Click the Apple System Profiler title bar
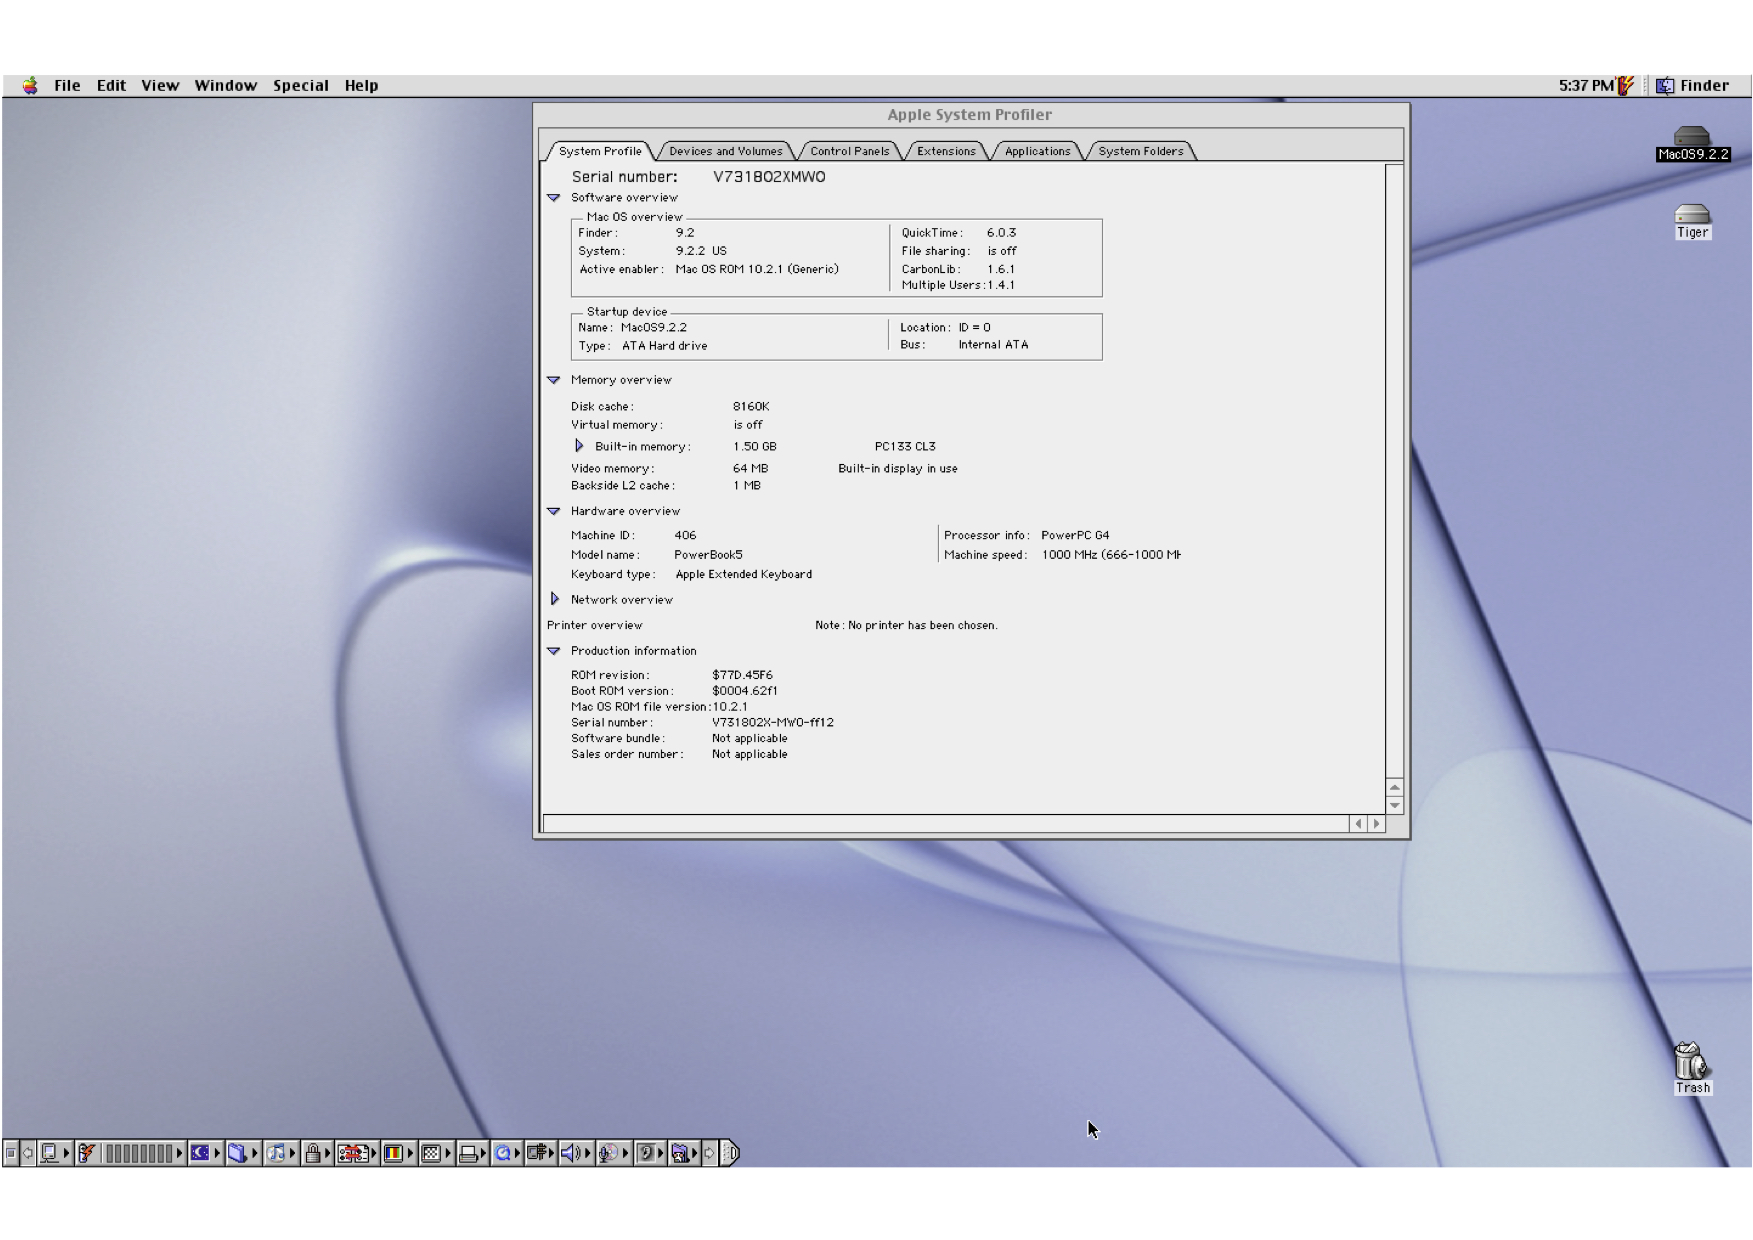This screenshot has height=1240, width=1753. click(970, 114)
